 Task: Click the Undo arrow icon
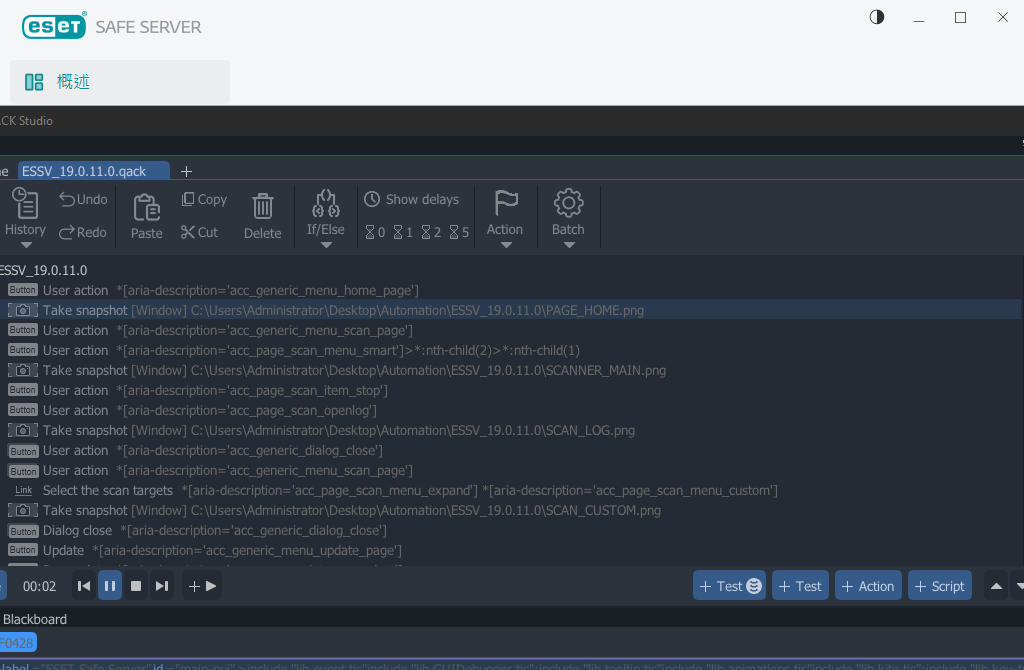[x=67, y=199]
